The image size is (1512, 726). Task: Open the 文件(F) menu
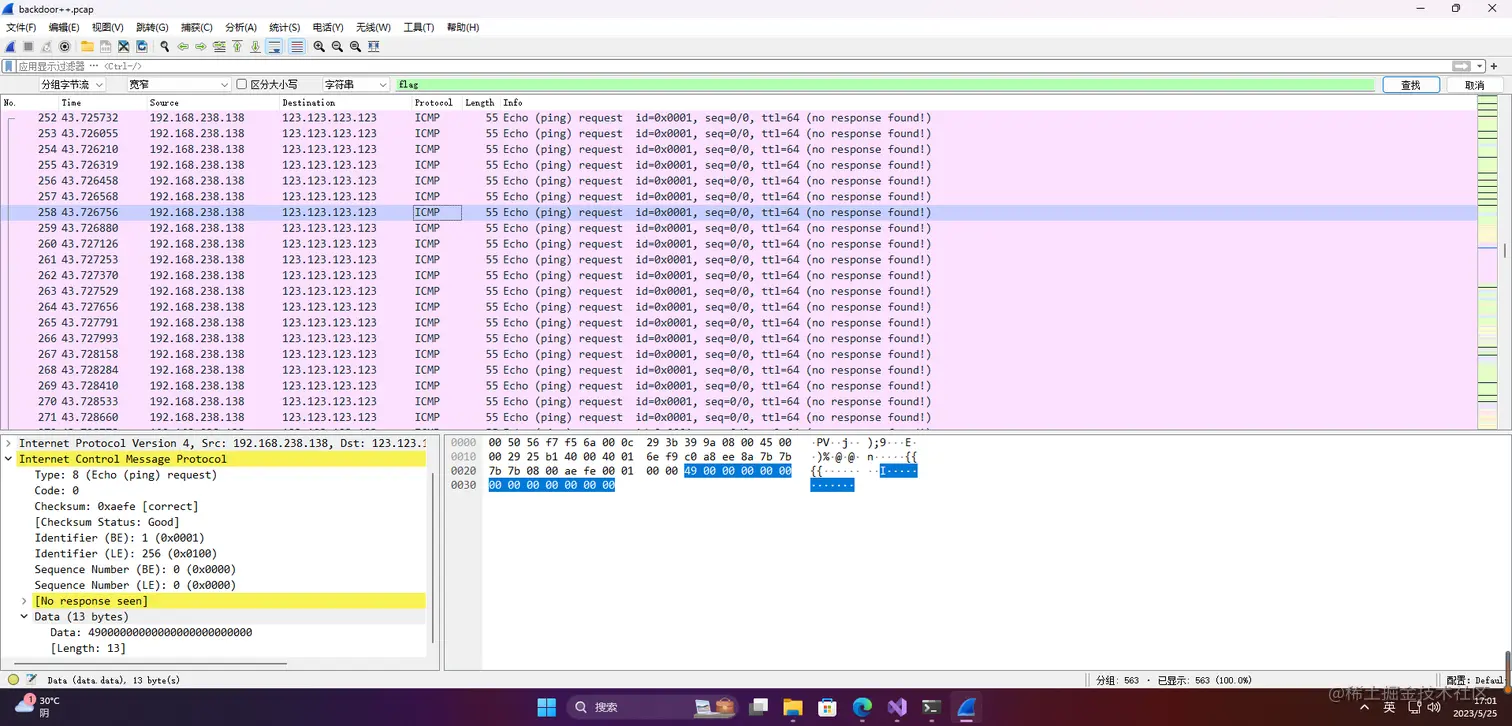tap(21, 27)
